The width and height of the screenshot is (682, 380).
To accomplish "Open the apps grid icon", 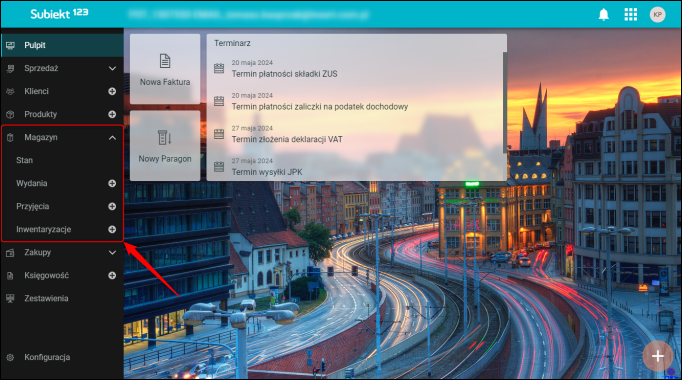I will pyautogui.click(x=630, y=14).
